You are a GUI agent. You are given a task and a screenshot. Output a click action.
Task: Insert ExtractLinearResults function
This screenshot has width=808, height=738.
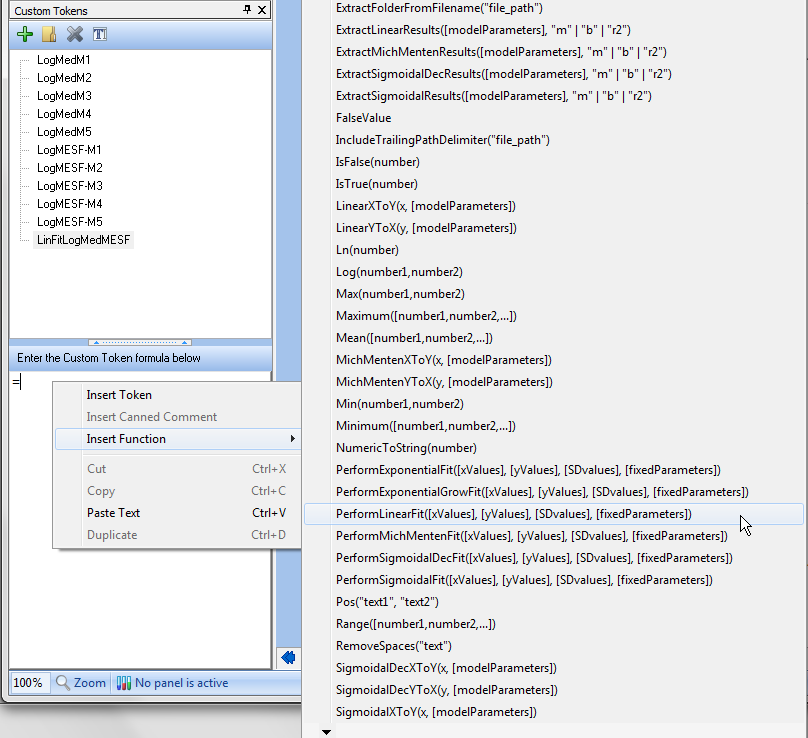[x=483, y=30]
